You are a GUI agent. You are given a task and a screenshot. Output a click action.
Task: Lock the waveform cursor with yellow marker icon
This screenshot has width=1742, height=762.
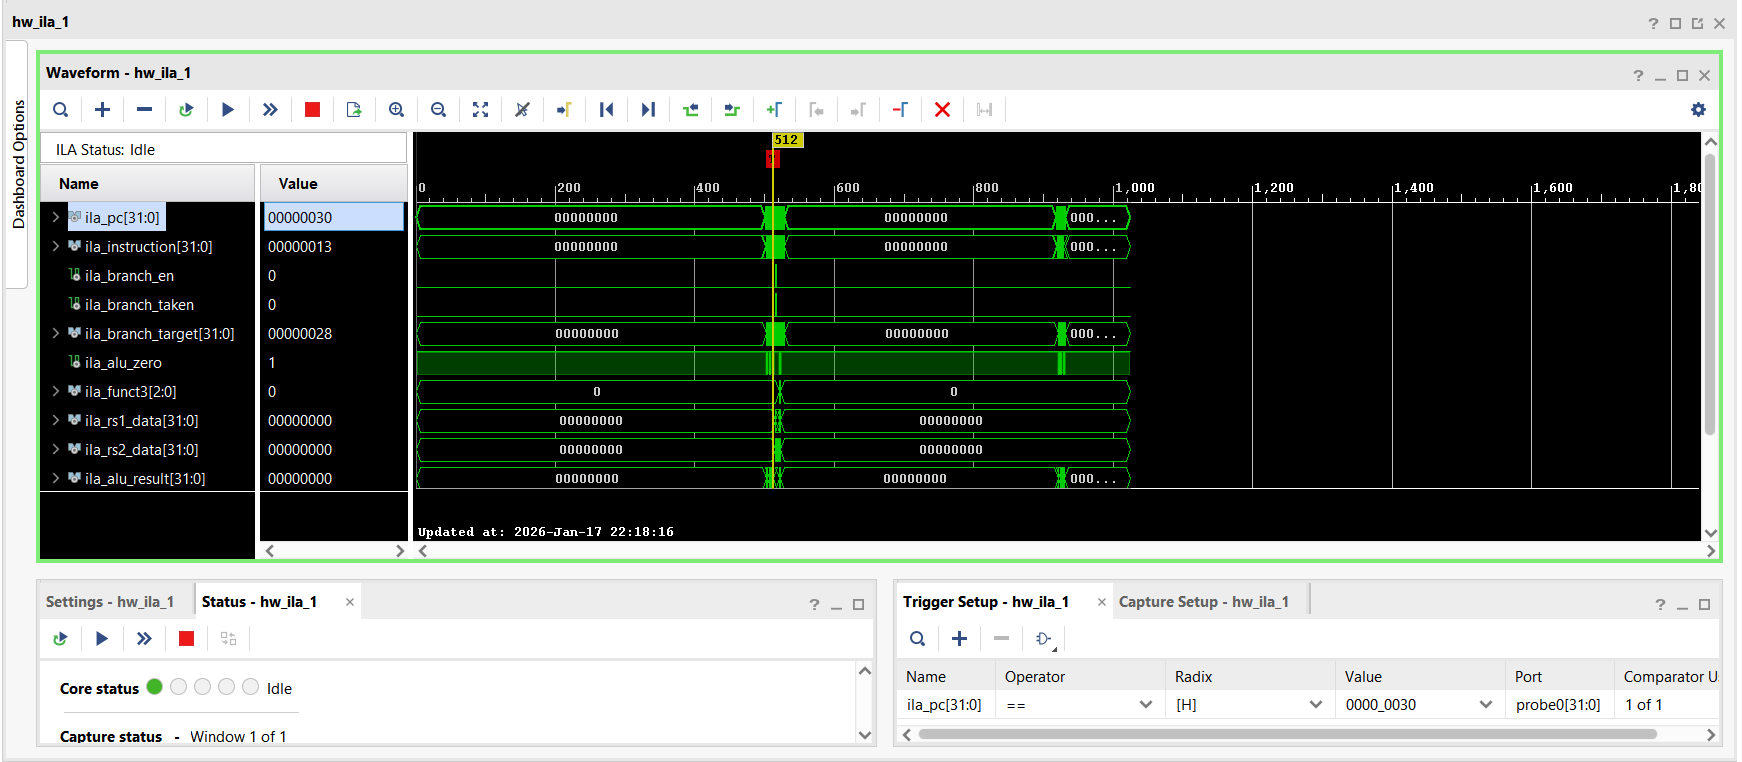[564, 110]
